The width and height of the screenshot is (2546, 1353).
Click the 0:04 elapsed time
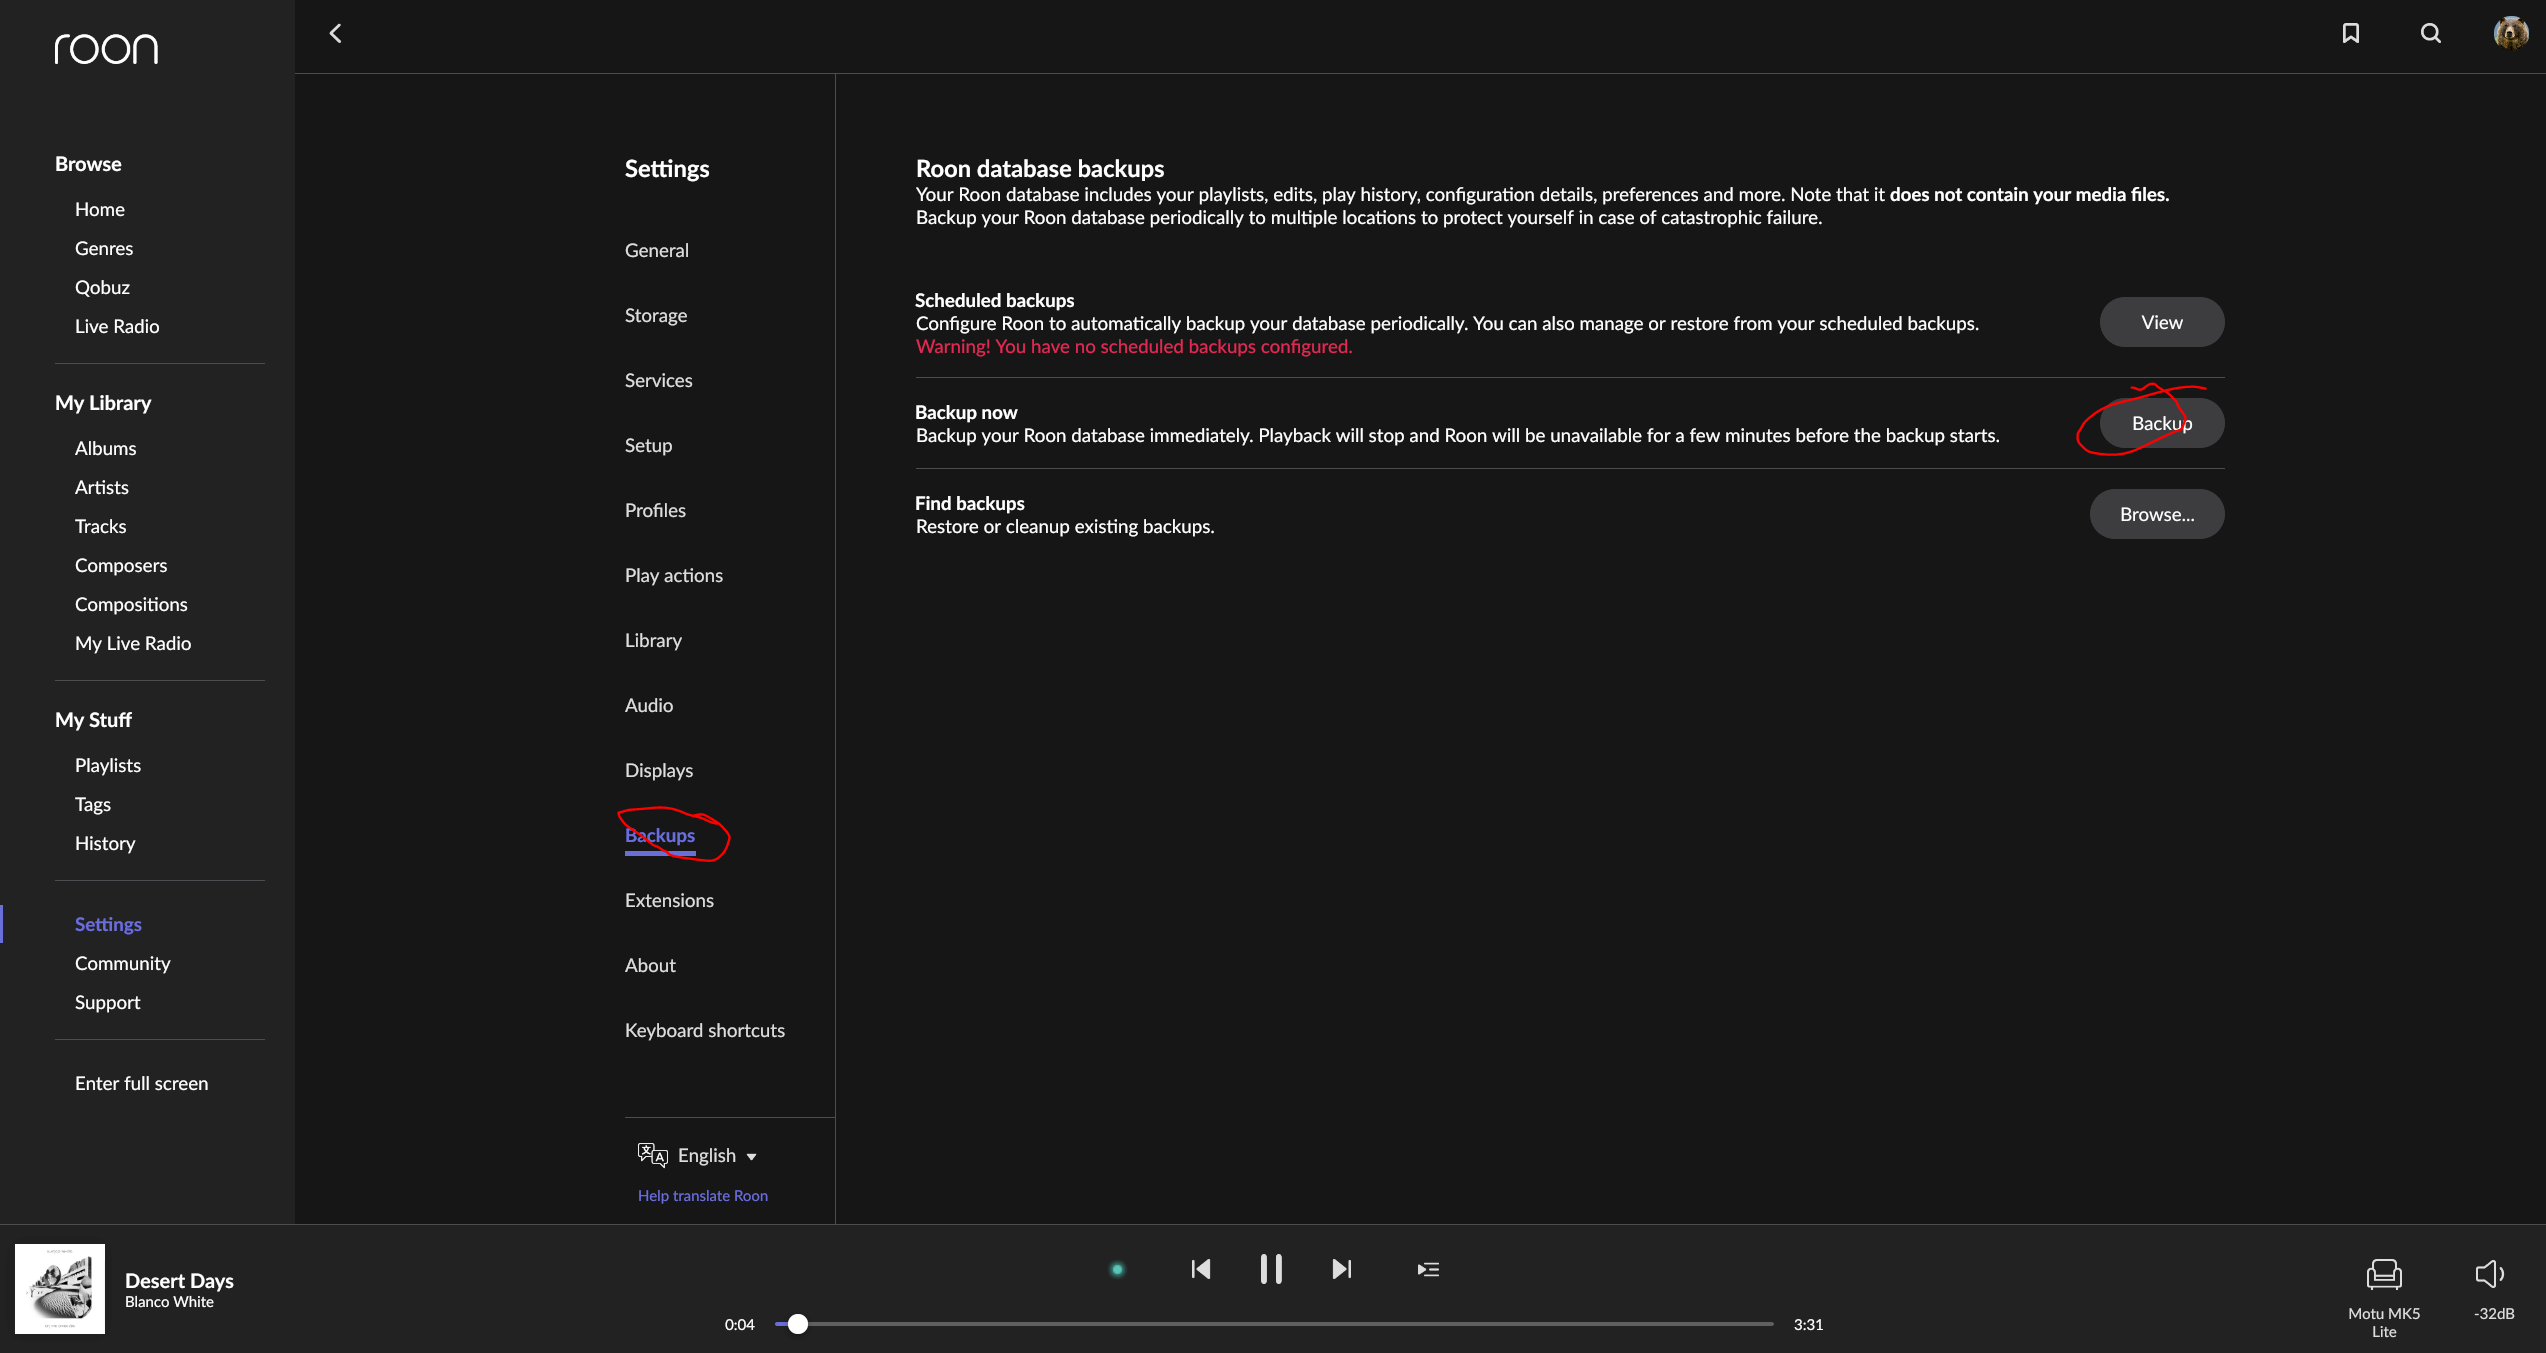point(740,1324)
